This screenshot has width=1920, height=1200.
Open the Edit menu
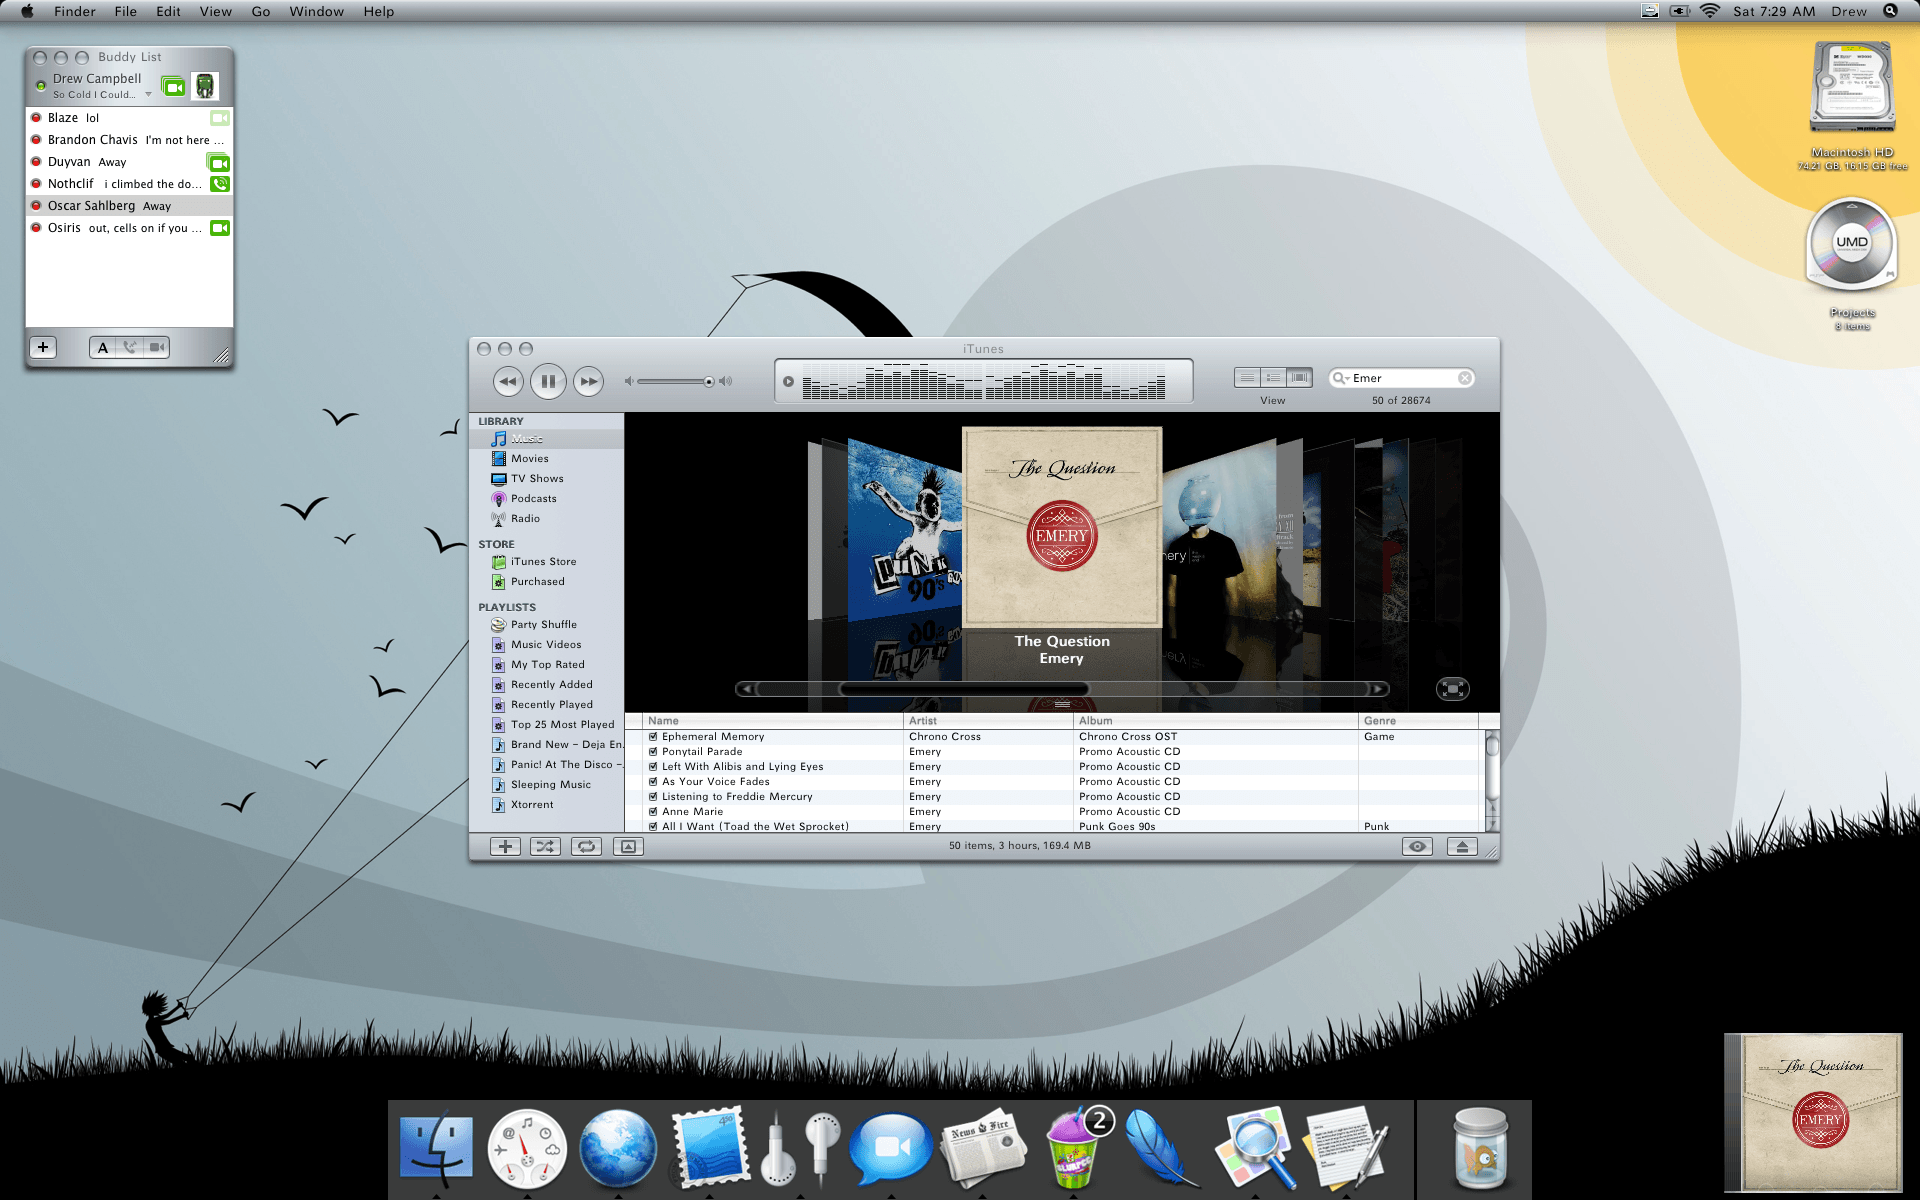[x=168, y=11]
